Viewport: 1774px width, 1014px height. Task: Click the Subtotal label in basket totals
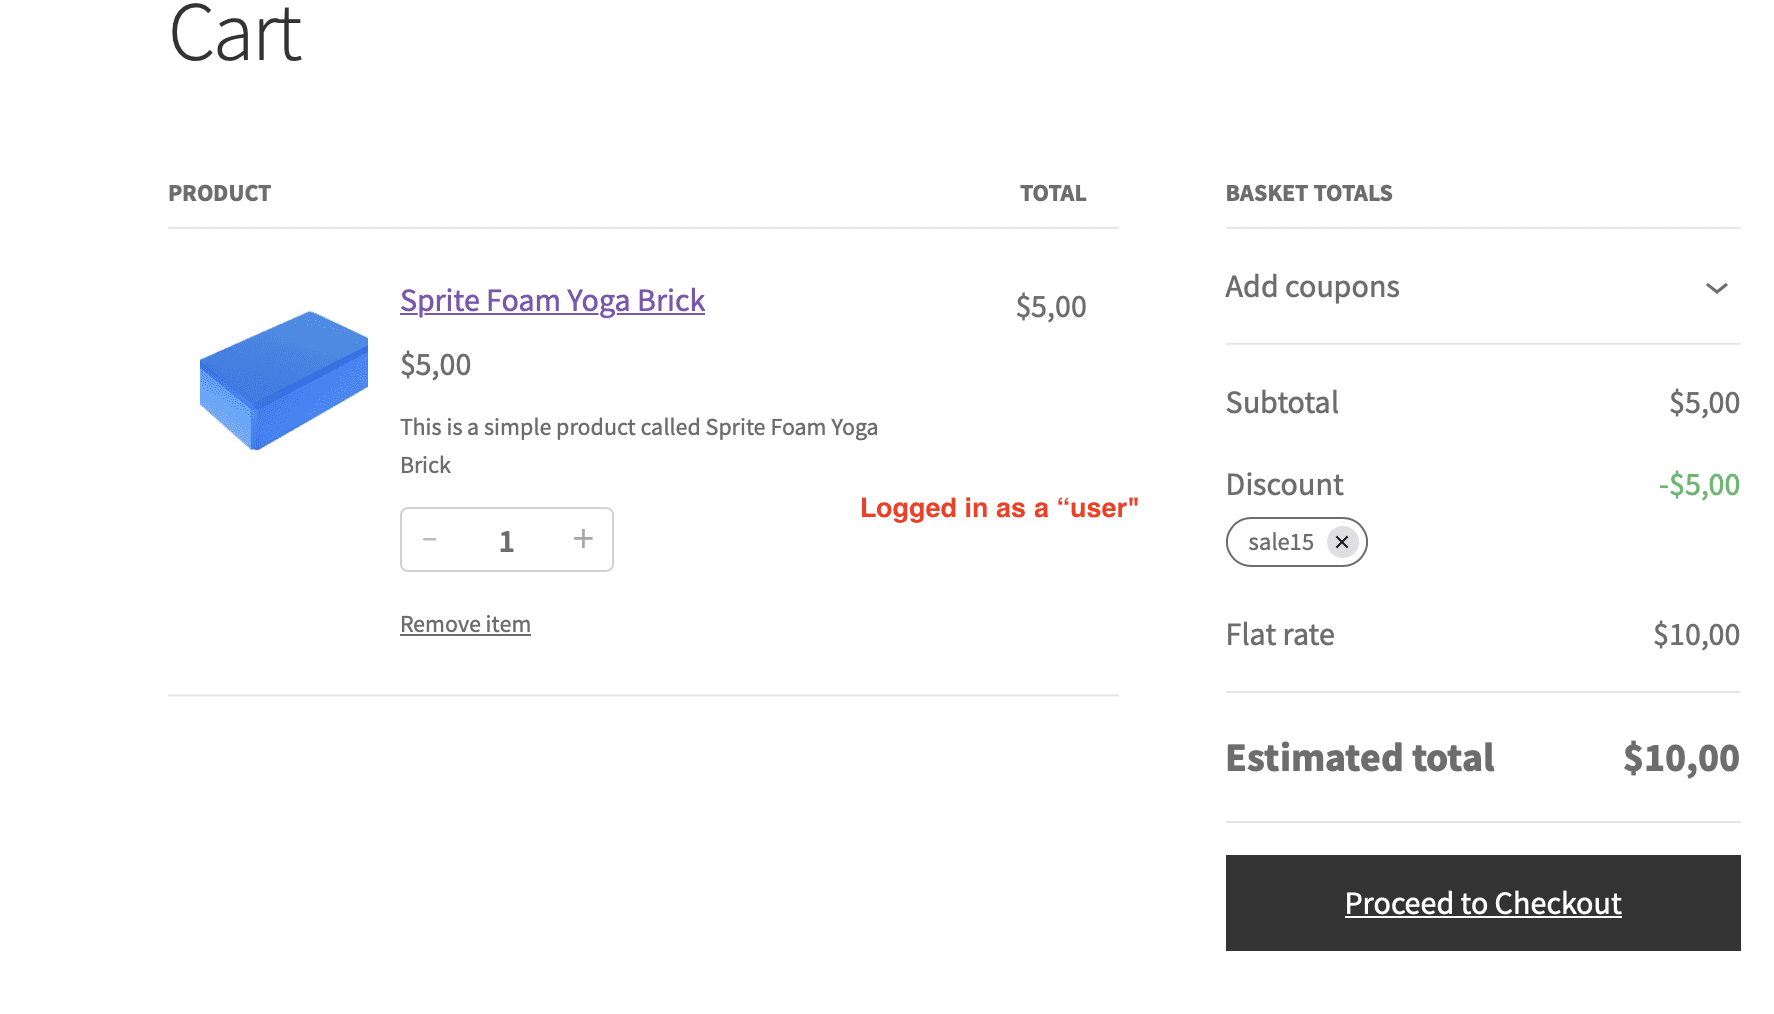1281,403
